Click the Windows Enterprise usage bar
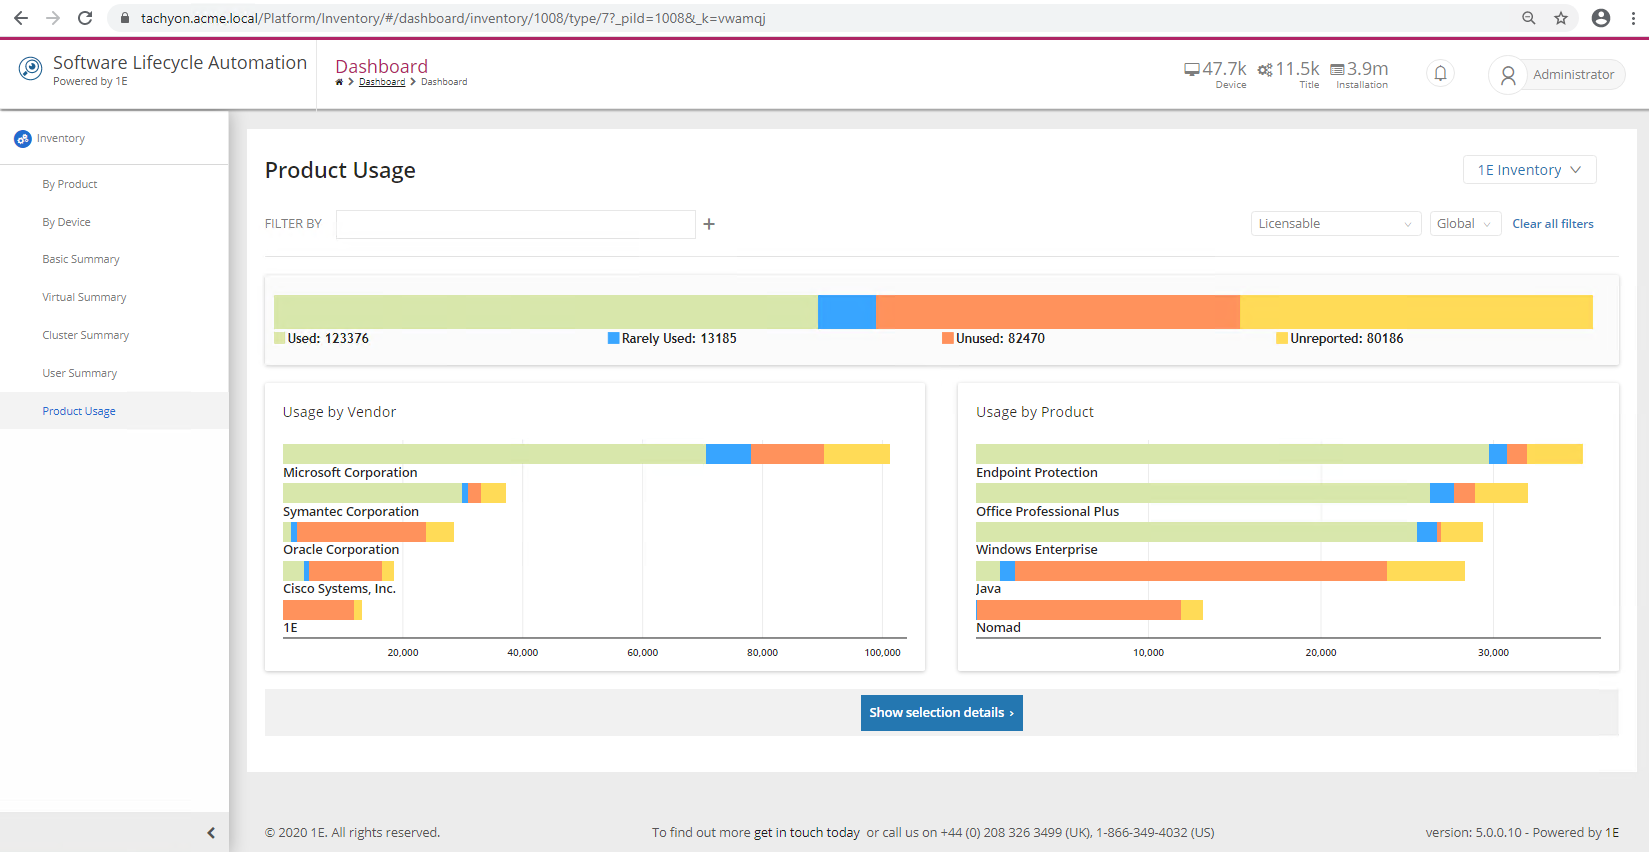Viewport: 1649px width, 852px height. click(1229, 532)
